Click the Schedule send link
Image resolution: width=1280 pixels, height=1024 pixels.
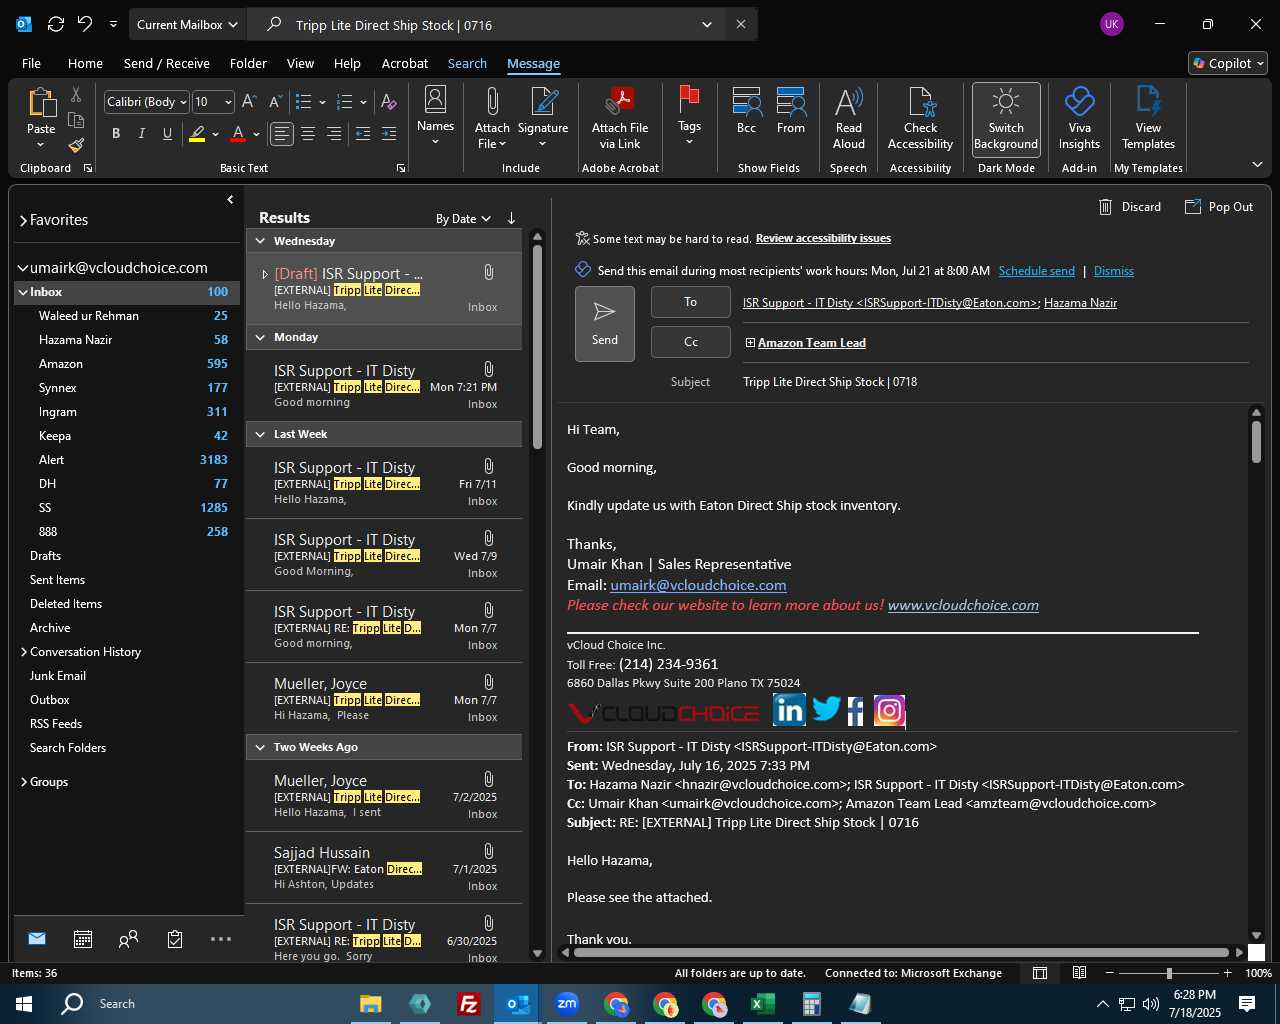(1037, 271)
